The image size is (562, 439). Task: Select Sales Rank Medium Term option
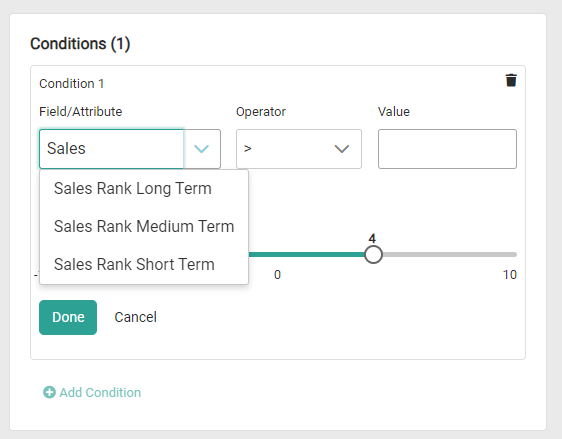[144, 226]
